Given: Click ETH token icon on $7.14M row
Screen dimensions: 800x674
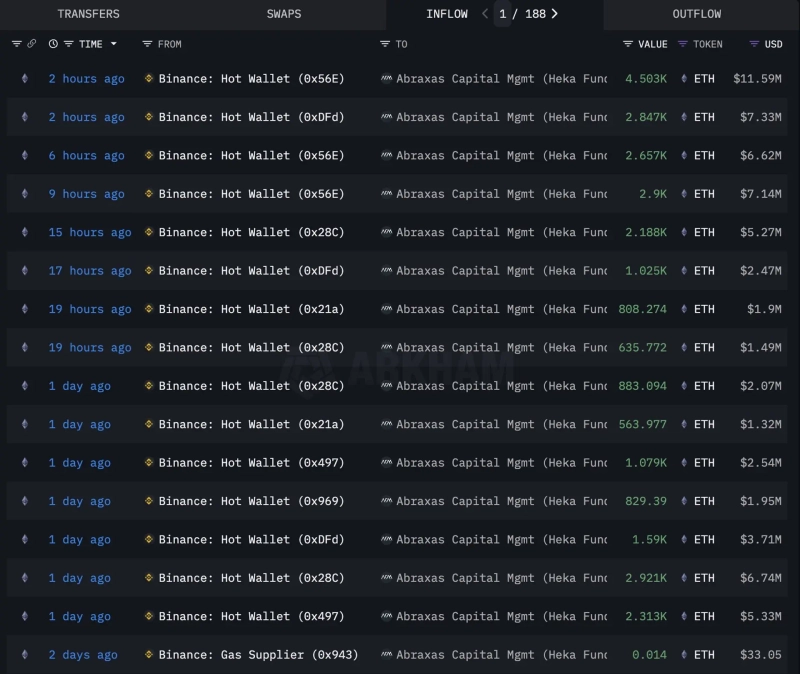Looking at the screenshot, I should point(684,194).
